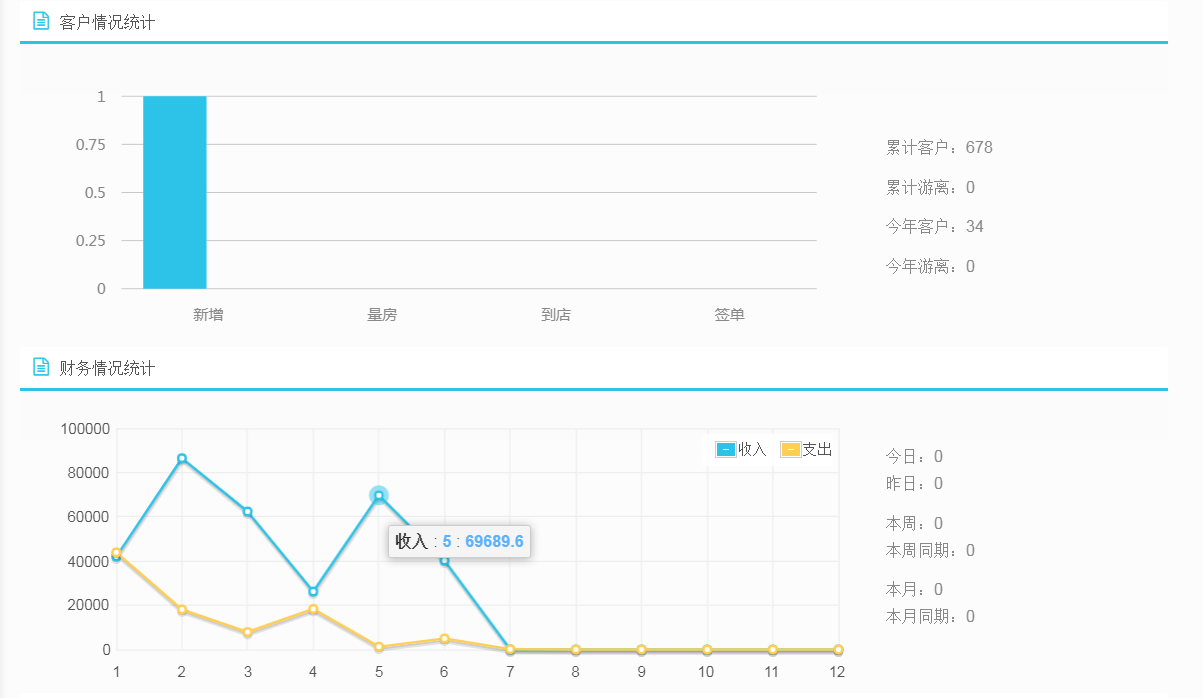Select the highlighted income point at month 5
This screenshot has height=698, width=1203.
click(378, 494)
